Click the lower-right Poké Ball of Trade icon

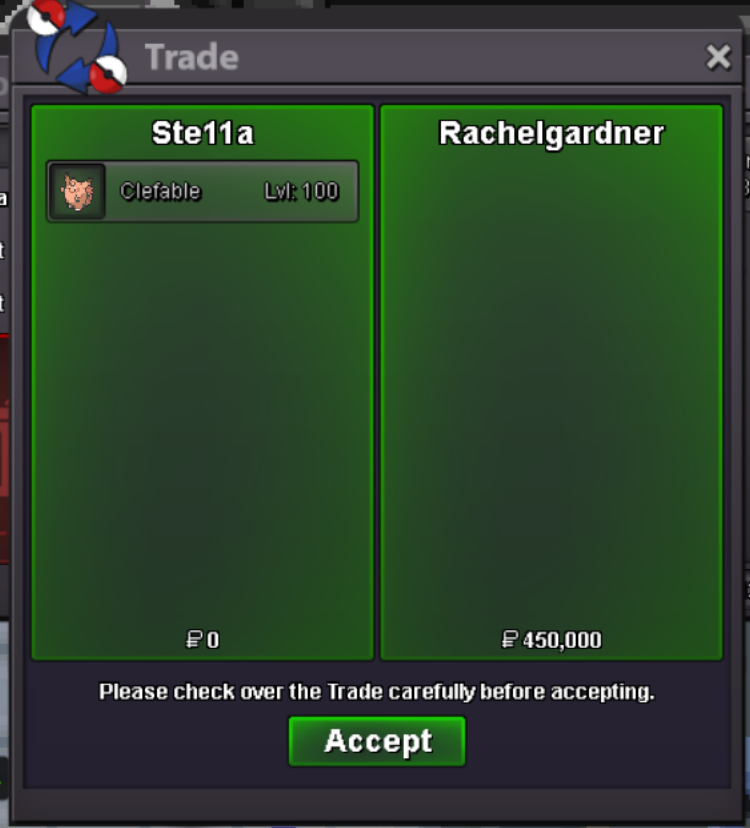pos(108,74)
